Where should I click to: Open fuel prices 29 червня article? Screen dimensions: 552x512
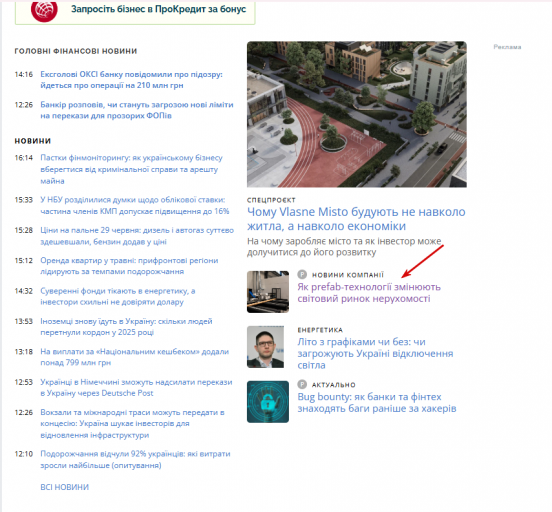(137, 236)
